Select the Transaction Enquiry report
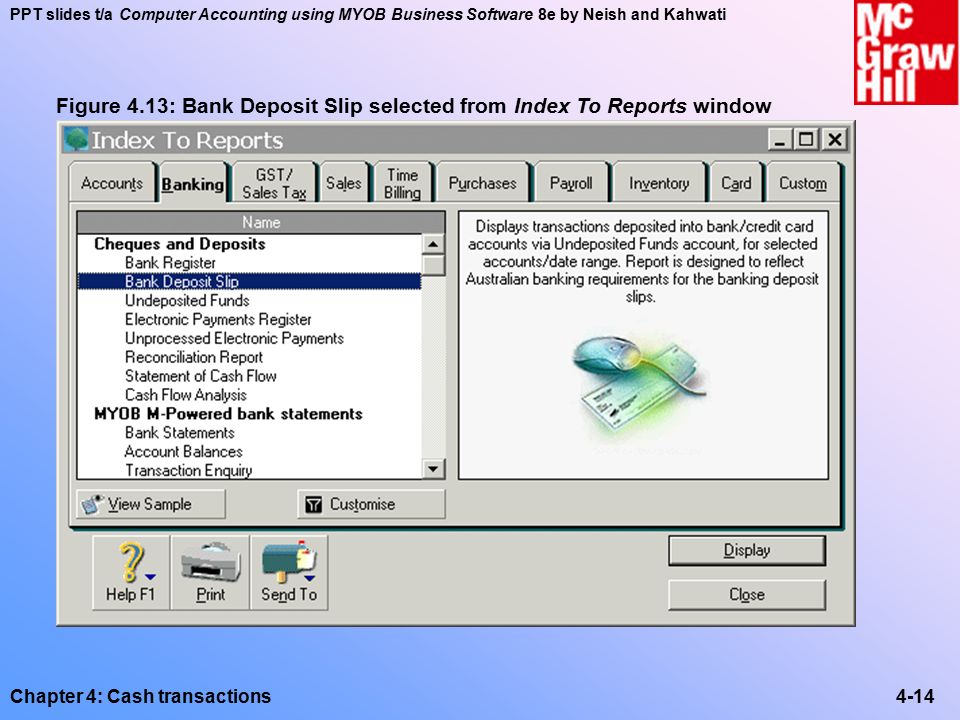 click(x=189, y=470)
